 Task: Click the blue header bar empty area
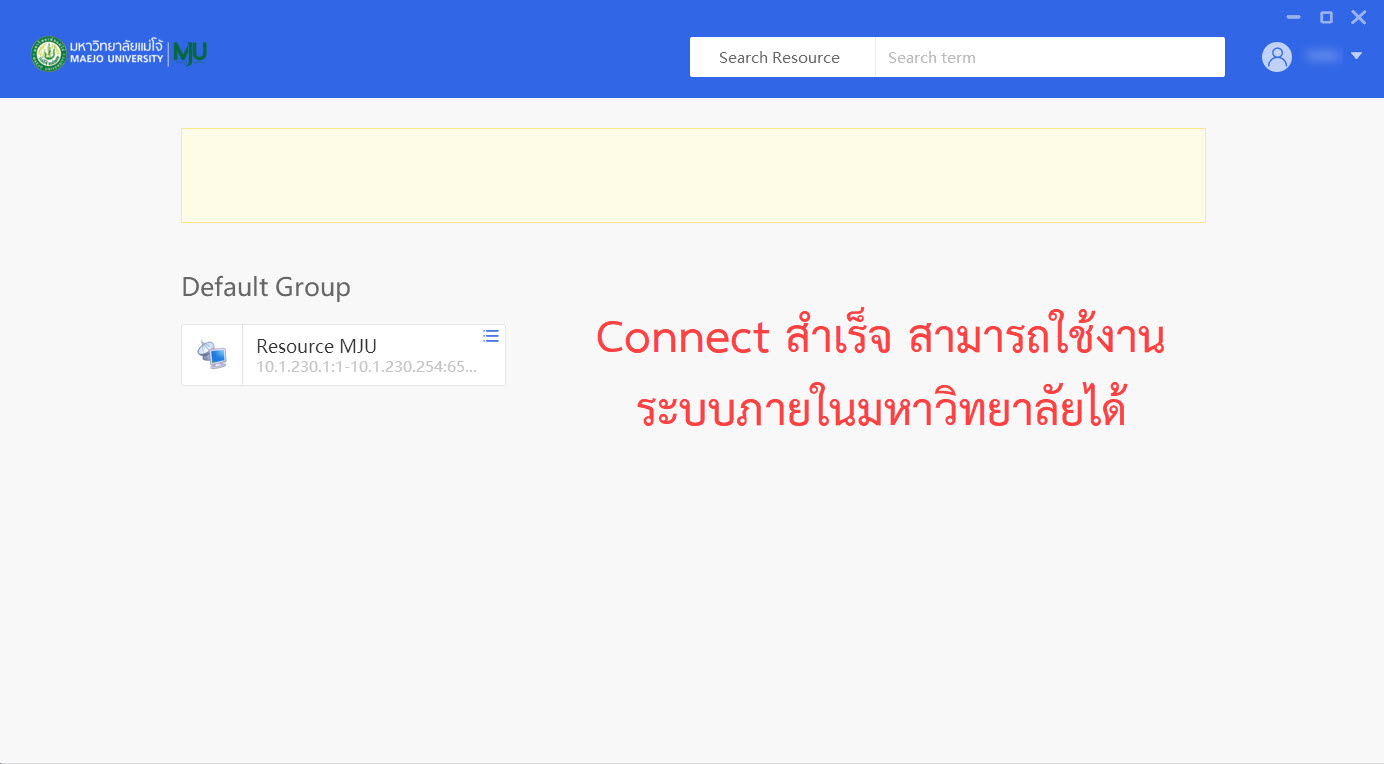(450, 50)
